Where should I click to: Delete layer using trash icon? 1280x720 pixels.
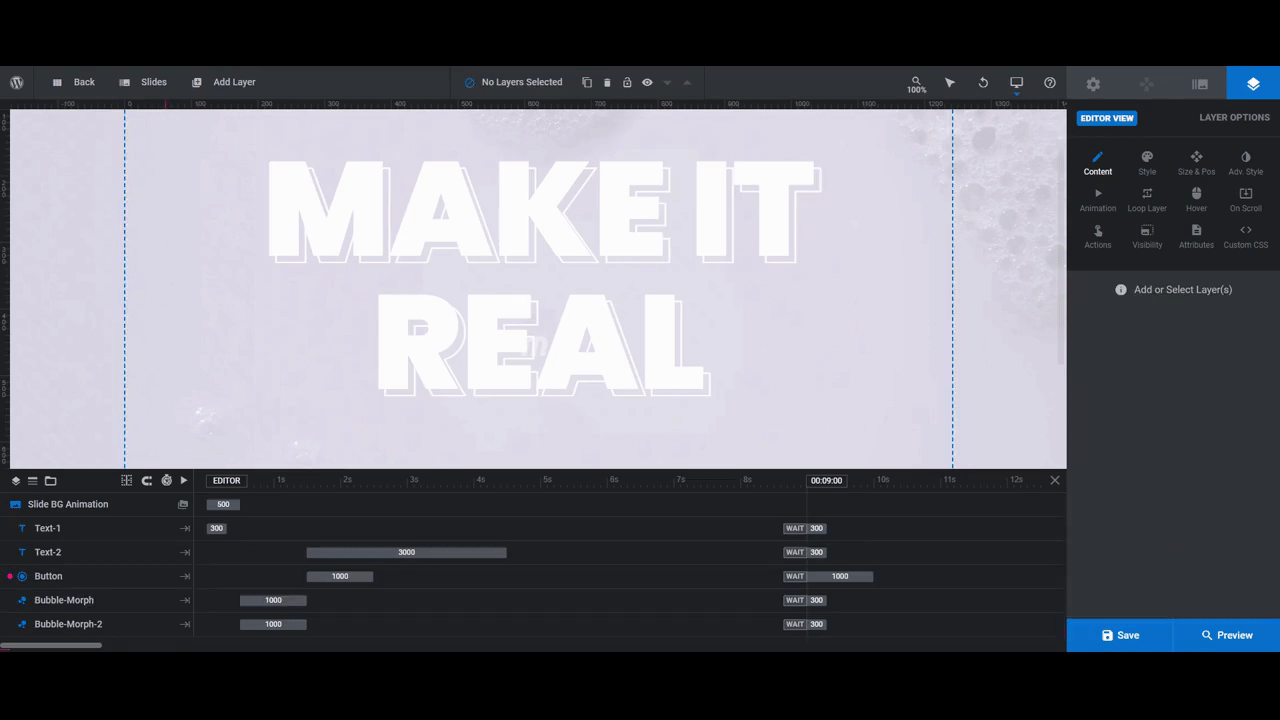click(607, 82)
